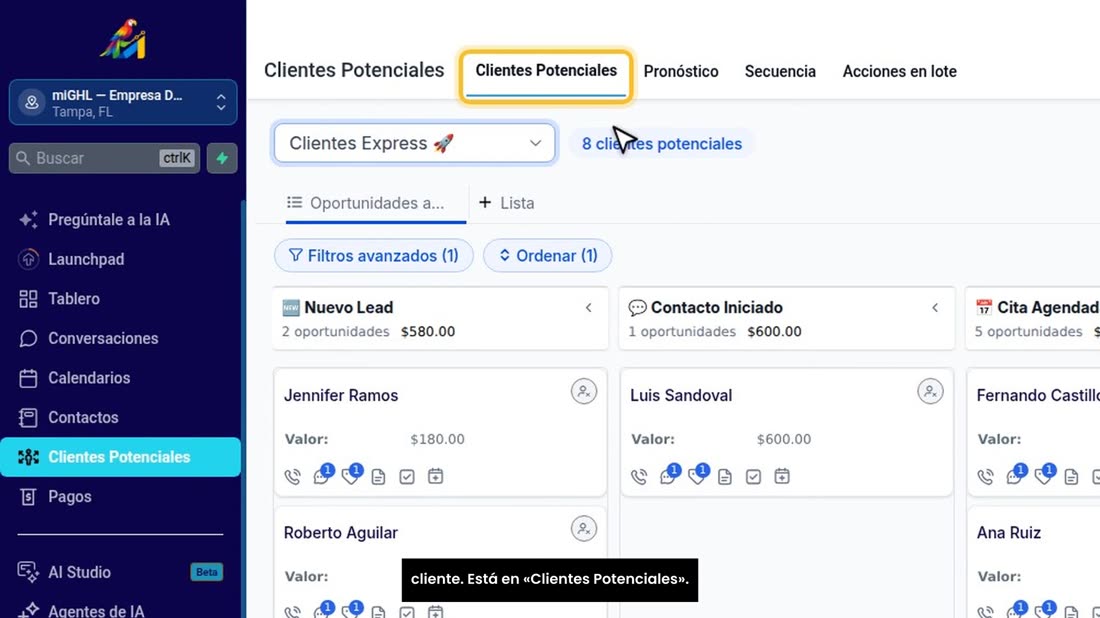Open Ana Ruiz opportunity card
This screenshot has height=618, width=1100.
(1033, 563)
